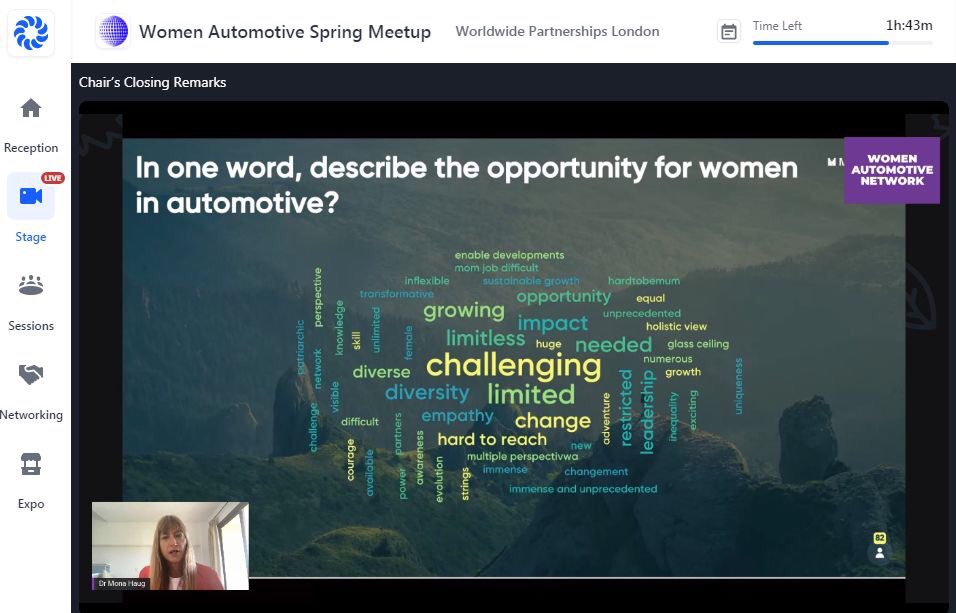The height and width of the screenshot is (613, 956).
Task: Click the Time Left progress bar
Action: pyautogui.click(x=843, y=43)
